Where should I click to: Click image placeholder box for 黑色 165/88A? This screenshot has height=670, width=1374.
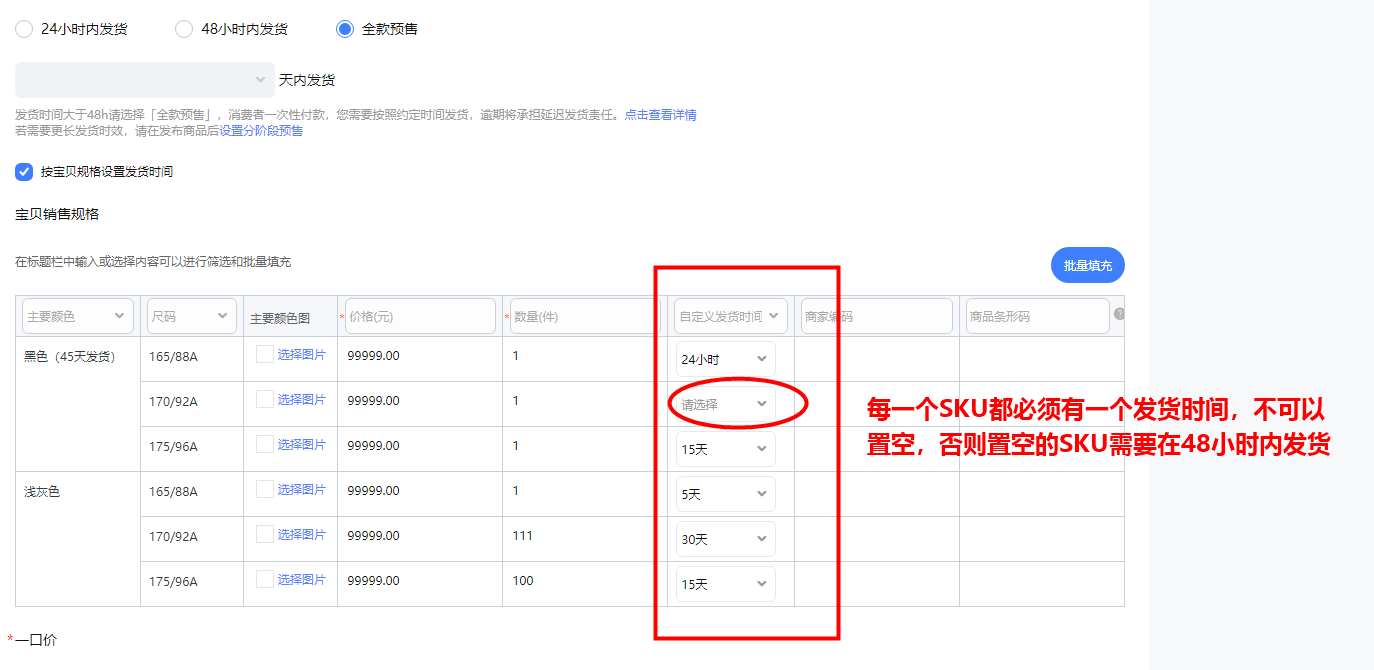point(265,354)
